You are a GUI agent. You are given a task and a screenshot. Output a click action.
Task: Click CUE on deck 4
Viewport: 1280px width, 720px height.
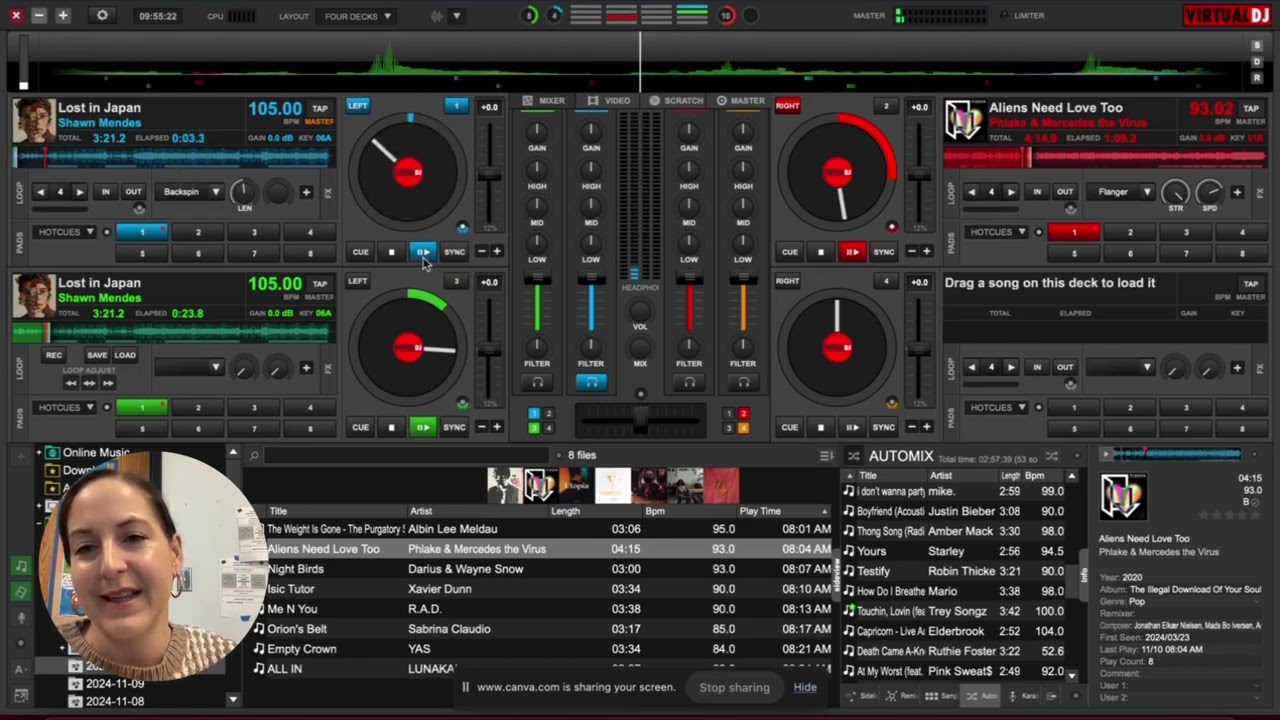[790, 427]
